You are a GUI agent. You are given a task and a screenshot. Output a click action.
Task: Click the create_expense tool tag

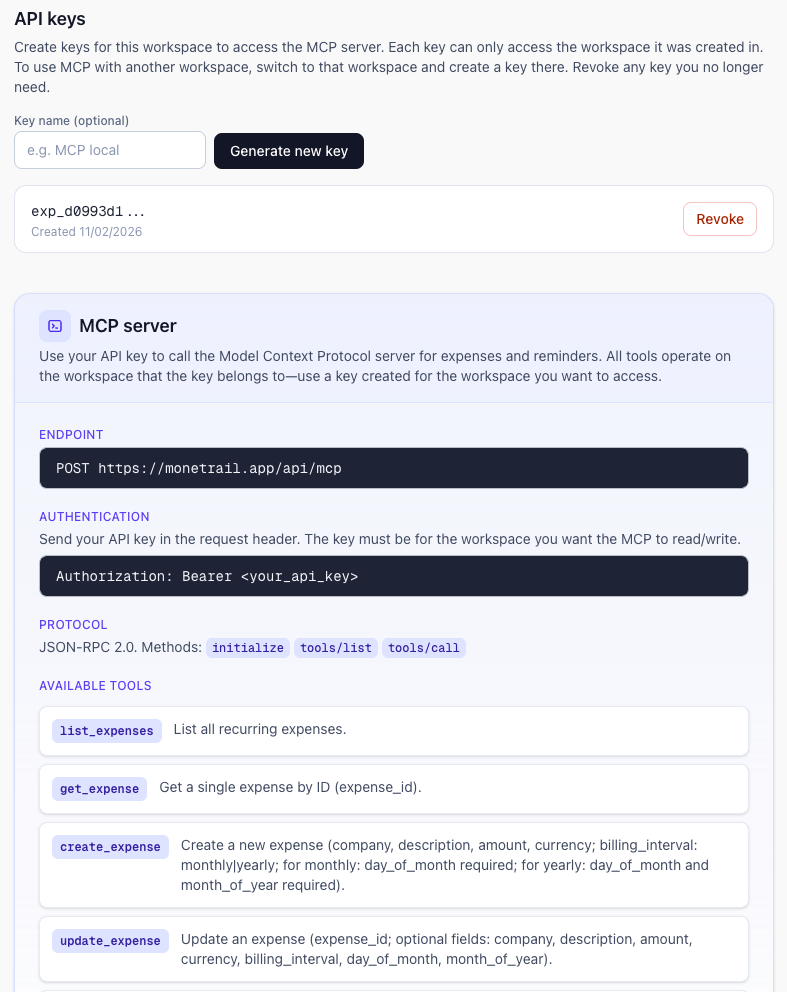click(x=110, y=847)
